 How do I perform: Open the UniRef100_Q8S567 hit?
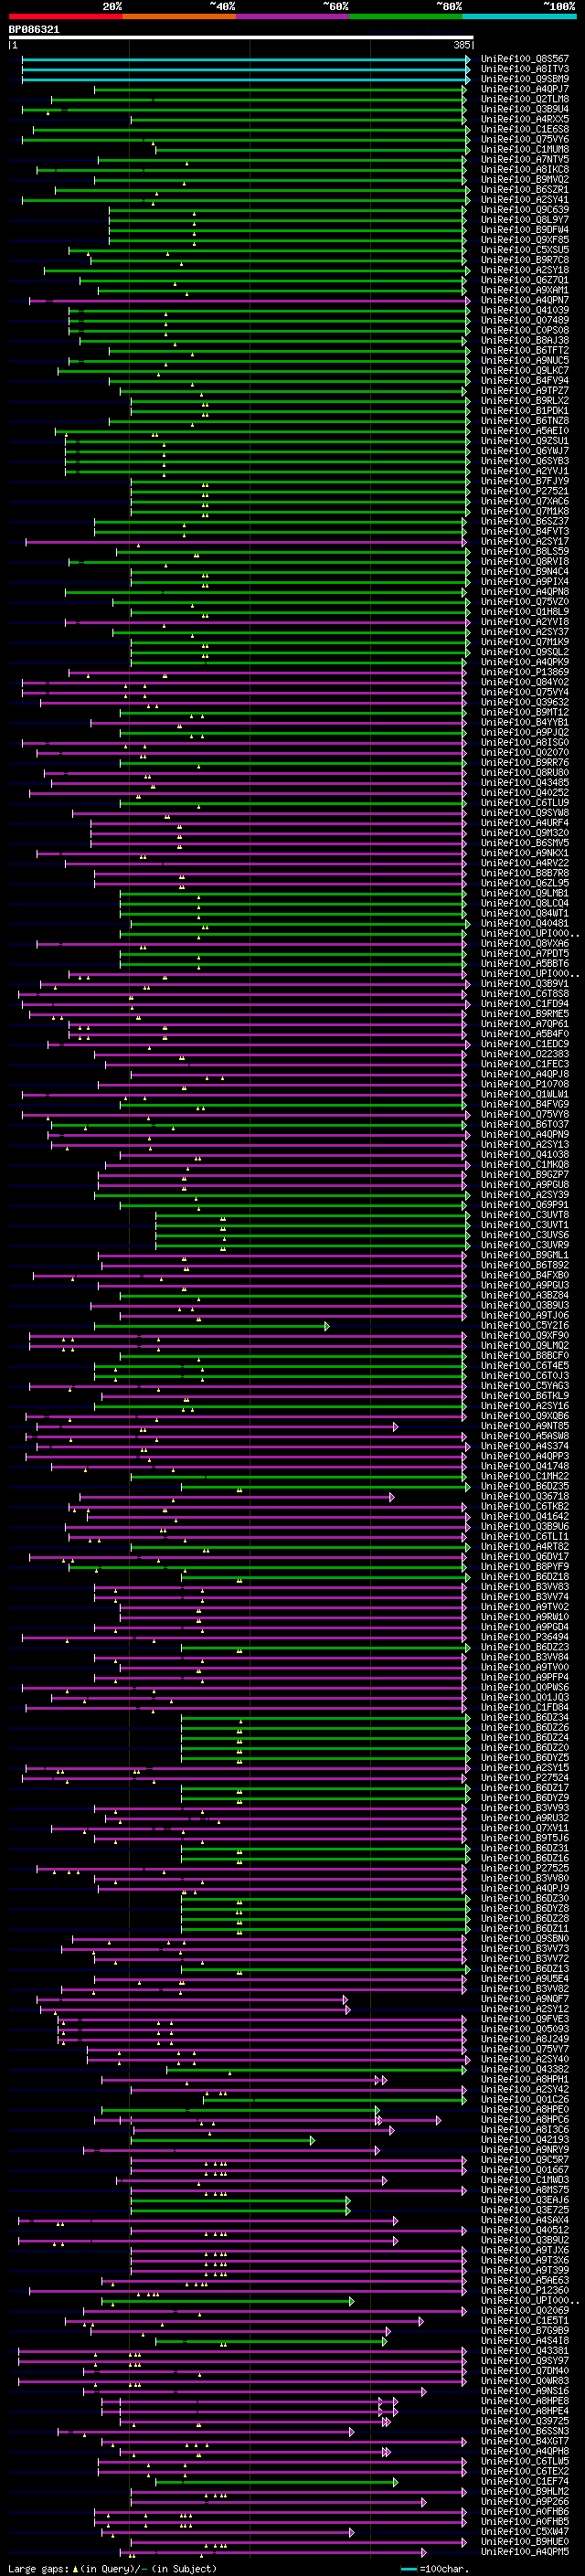(x=525, y=59)
